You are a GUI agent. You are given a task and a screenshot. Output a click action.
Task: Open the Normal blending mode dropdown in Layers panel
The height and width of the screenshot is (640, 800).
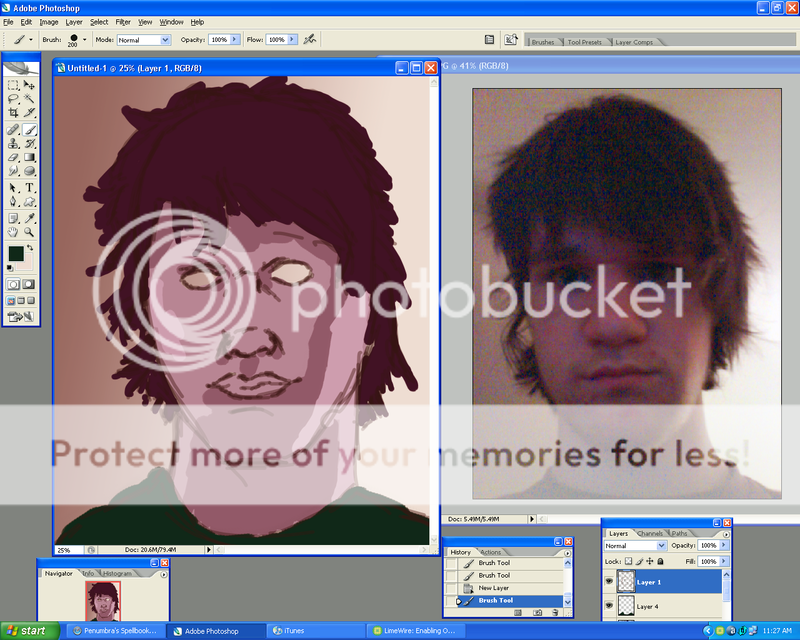[661, 545]
